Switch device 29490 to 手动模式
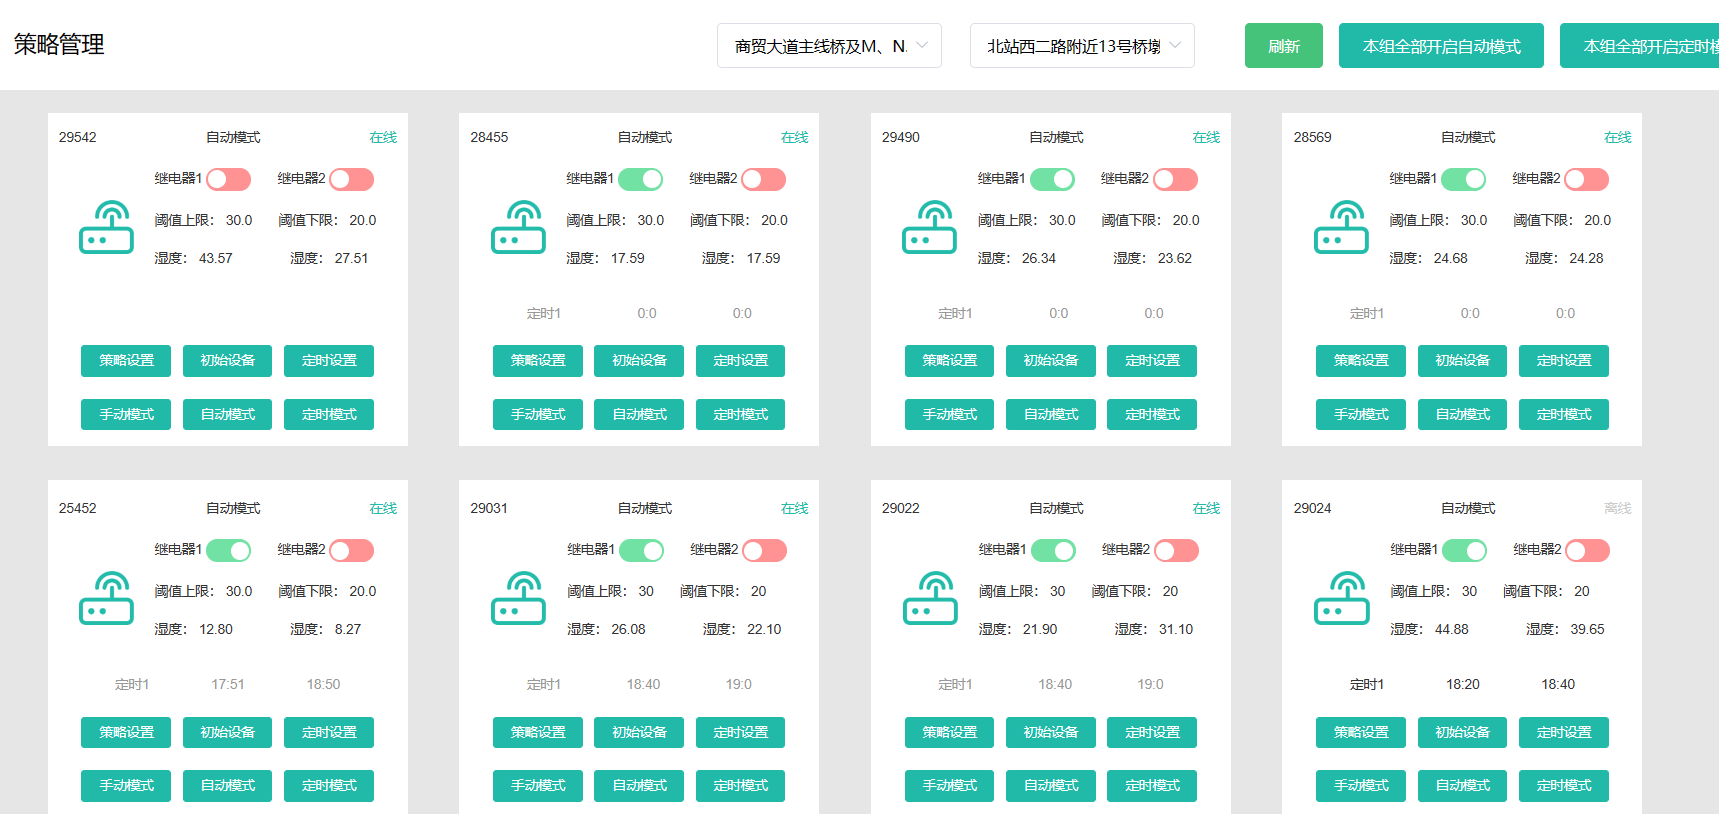Screen dimensions: 1719x814 point(949,414)
